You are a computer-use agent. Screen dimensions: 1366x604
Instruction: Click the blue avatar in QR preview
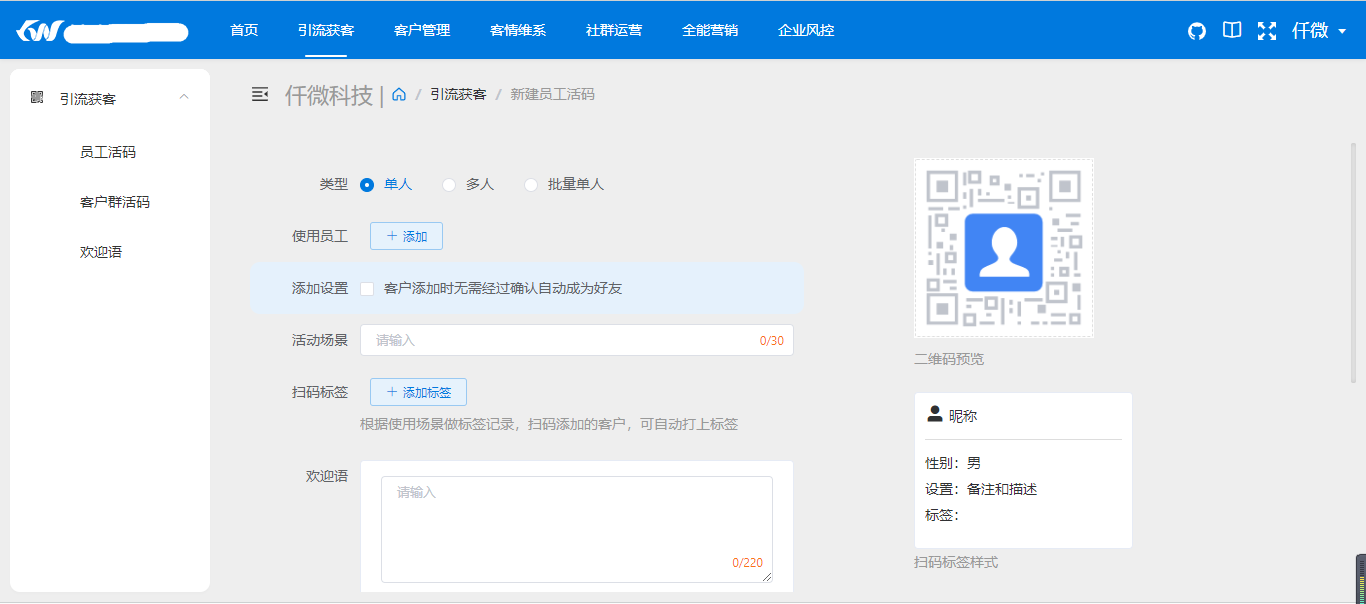(1003, 252)
